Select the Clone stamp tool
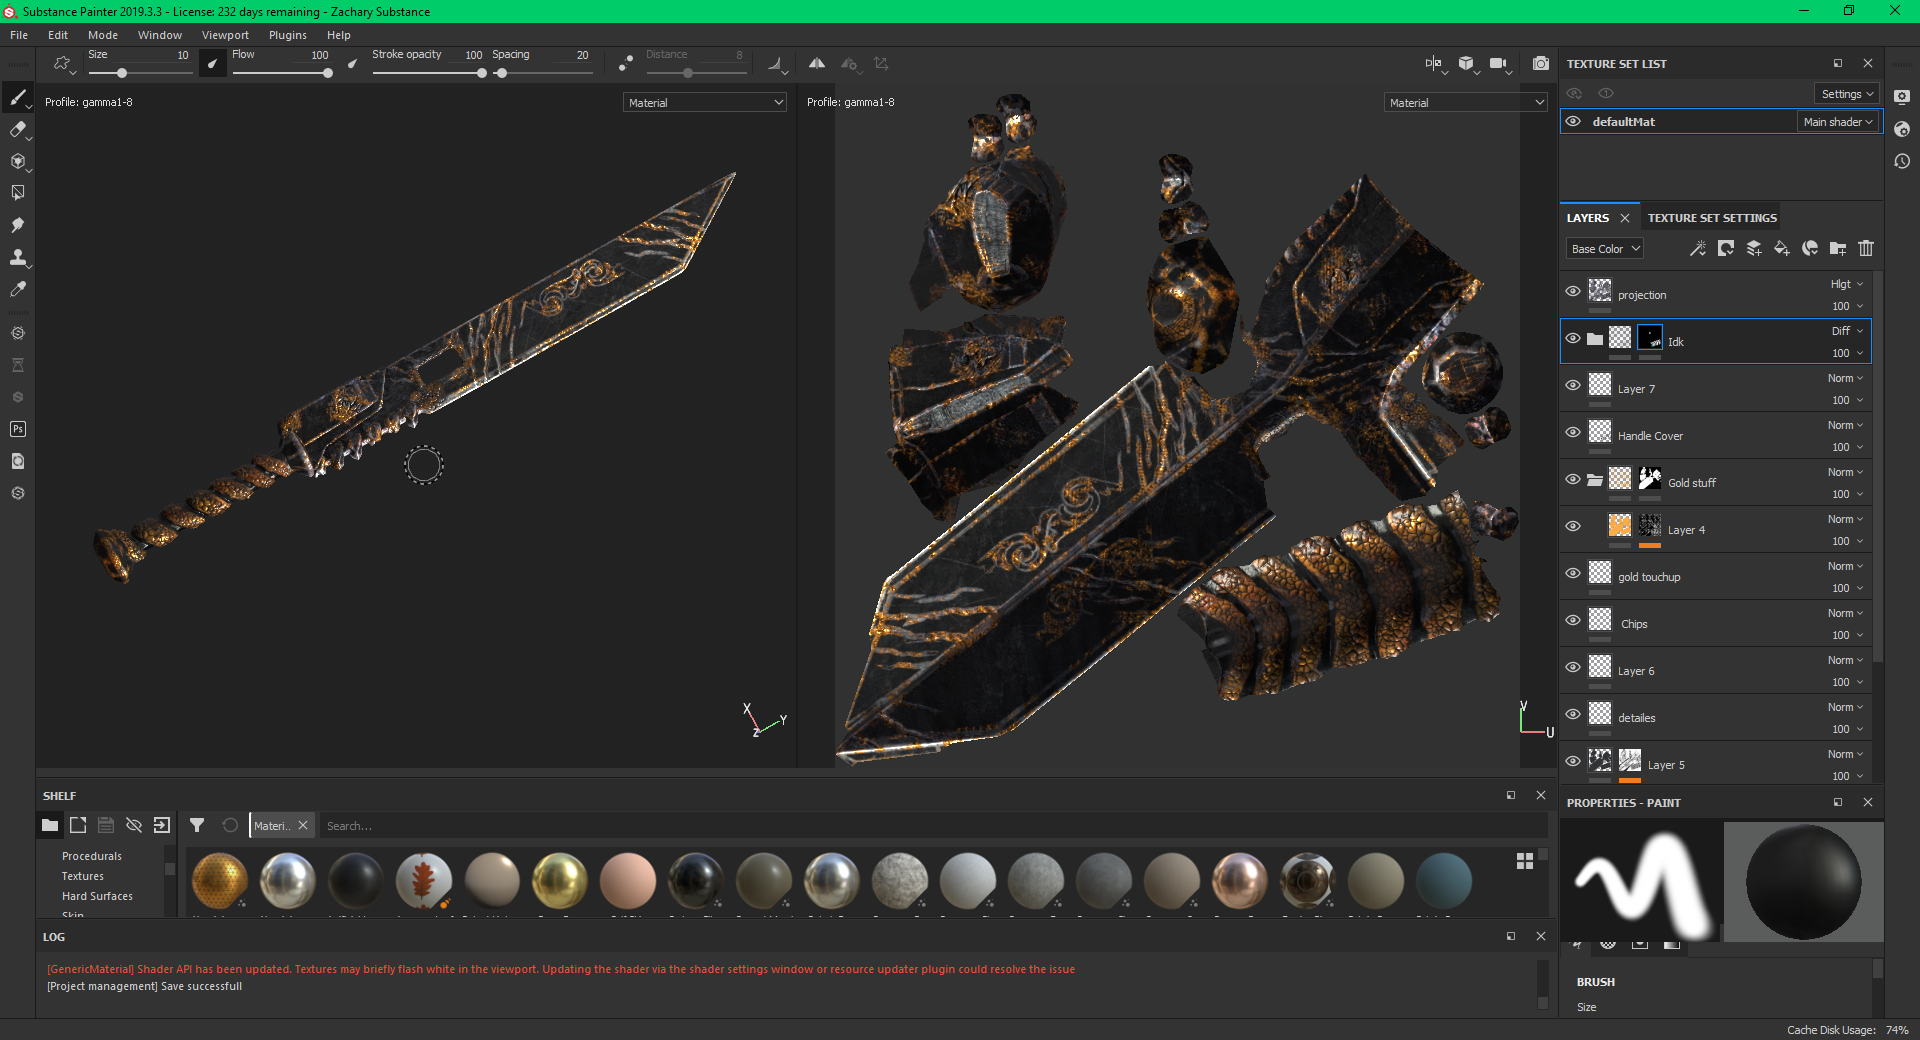The height and width of the screenshot is (1040, 1920). [x=17, y=257]
